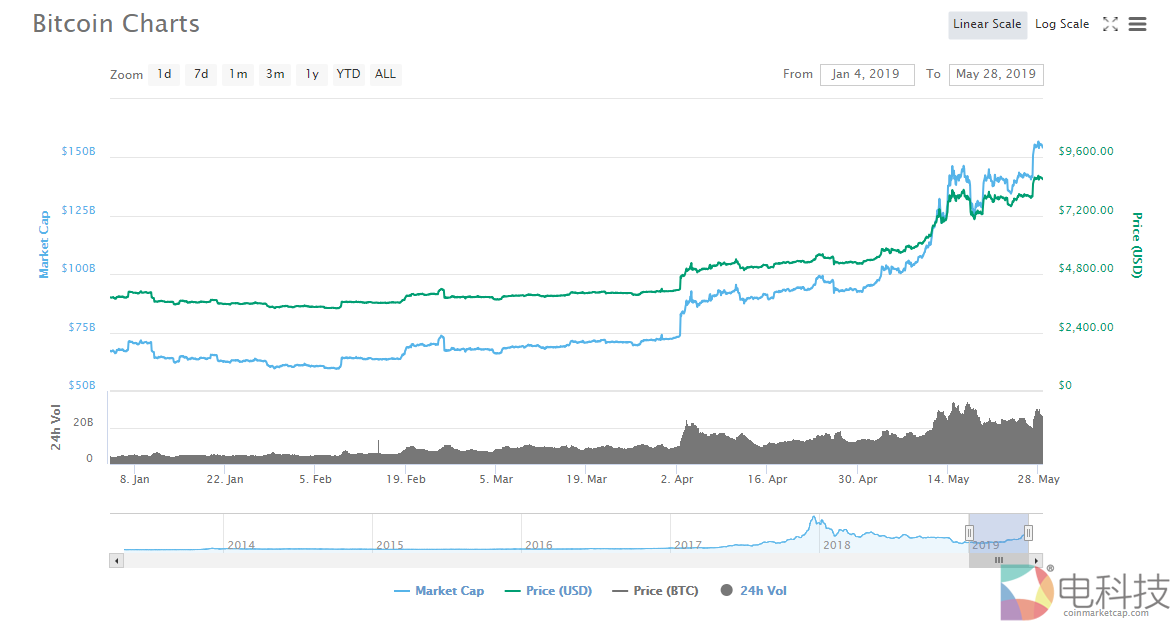Toggle 24h Vol series in legend
Viewport: 1174px width, 627px height.
point(753,591)
